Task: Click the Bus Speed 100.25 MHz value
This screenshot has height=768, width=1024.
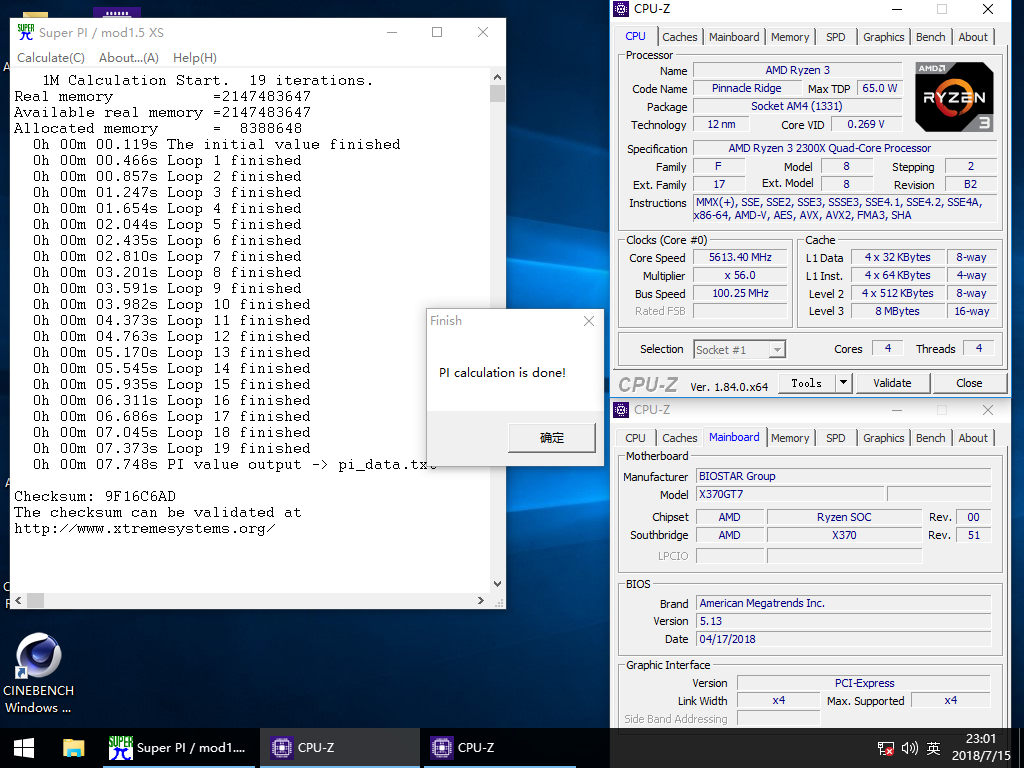Action: pyautogui.click(x=740, y=293)
